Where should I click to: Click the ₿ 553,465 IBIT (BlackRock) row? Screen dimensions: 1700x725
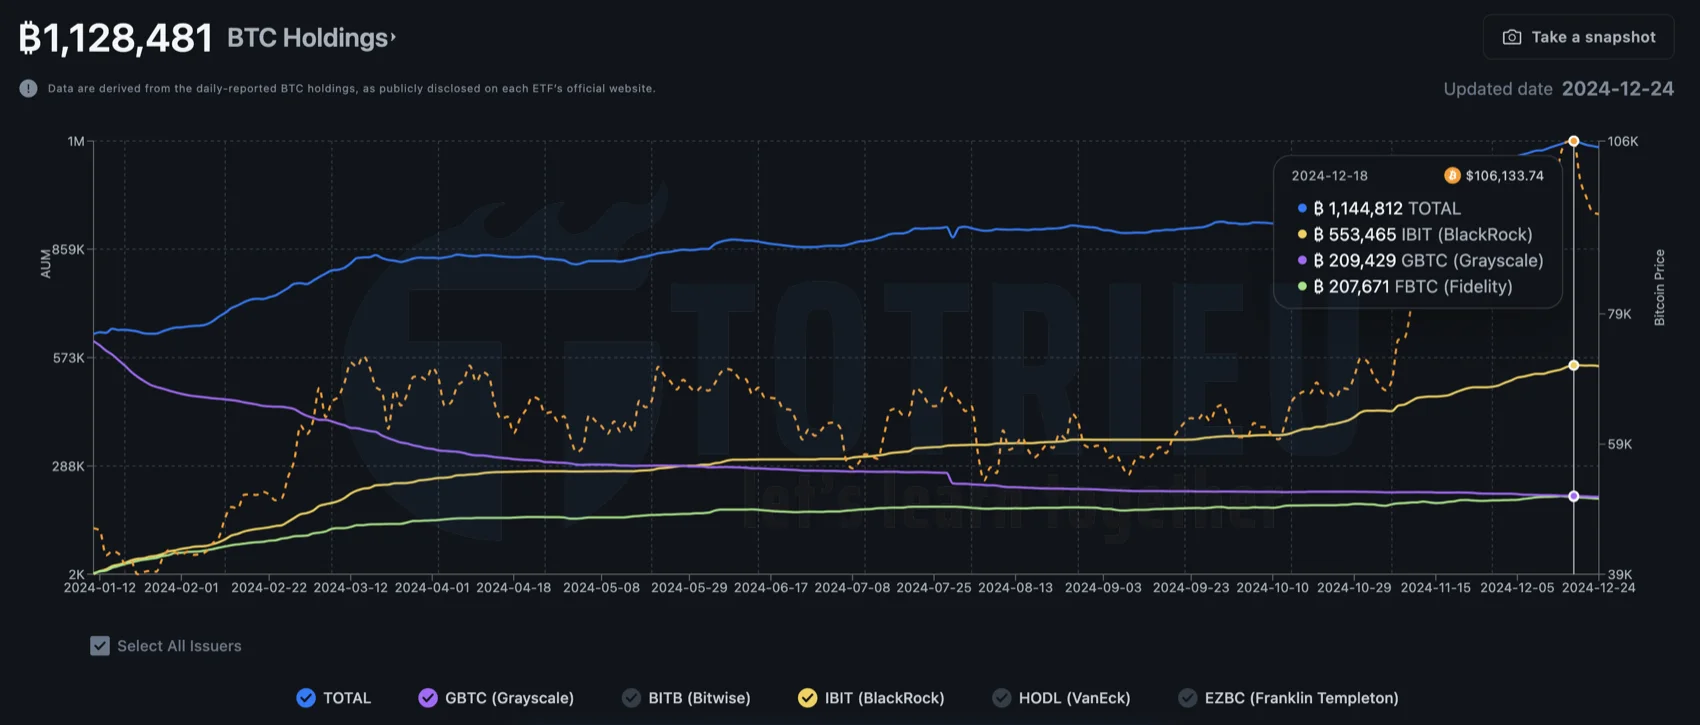[x=1415, y=234]
